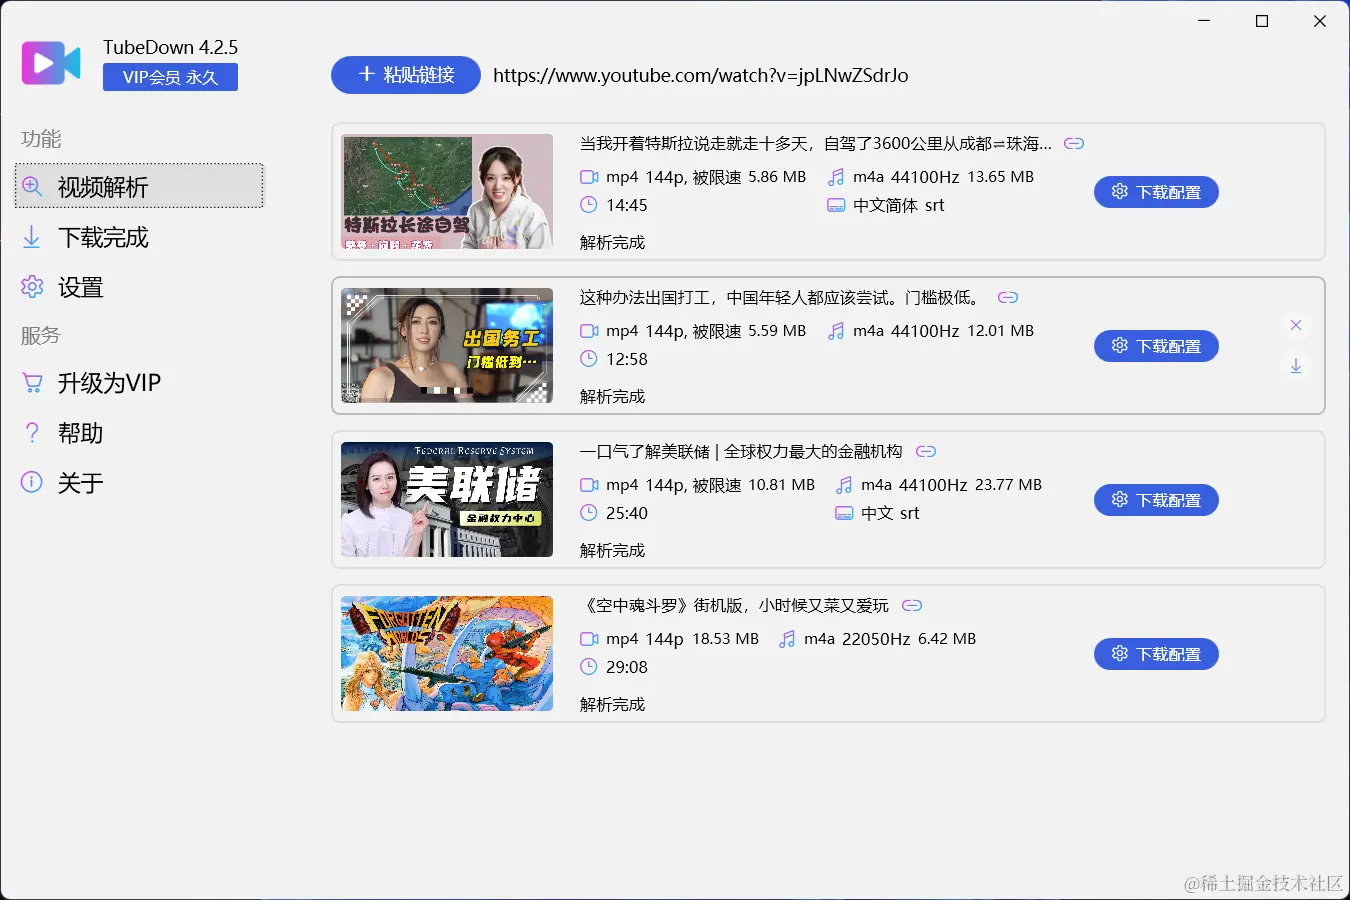Click video icon beside mp4 144p 10.81 MB
Viewport: 1350px width, 900px height.
pos(589,485)
